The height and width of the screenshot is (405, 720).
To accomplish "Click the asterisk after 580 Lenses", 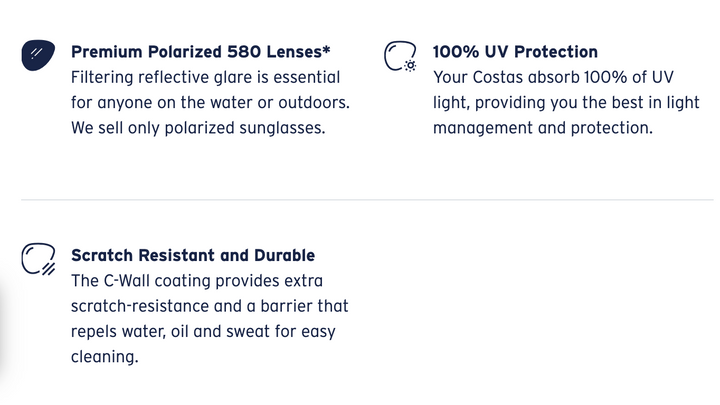I will [326, 49].
